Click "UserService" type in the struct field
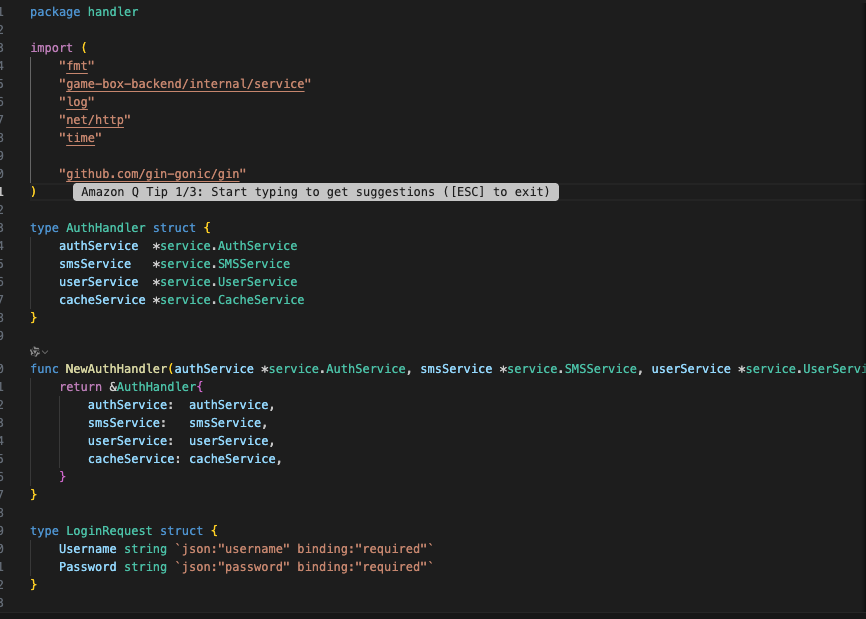 click(257, 282)
